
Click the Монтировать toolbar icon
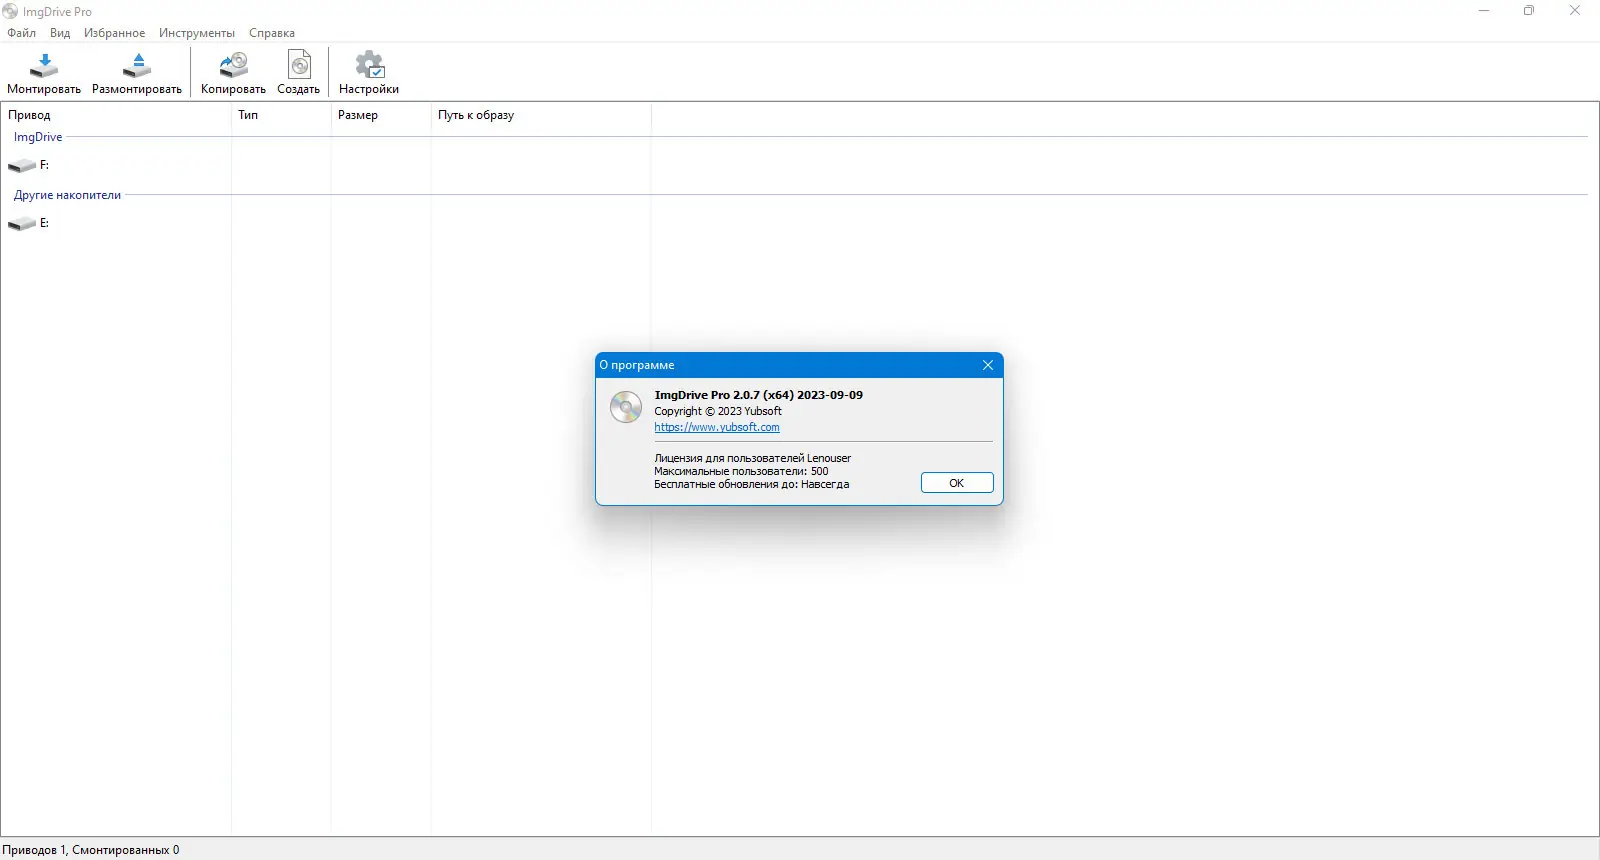[x=44, y=66]
